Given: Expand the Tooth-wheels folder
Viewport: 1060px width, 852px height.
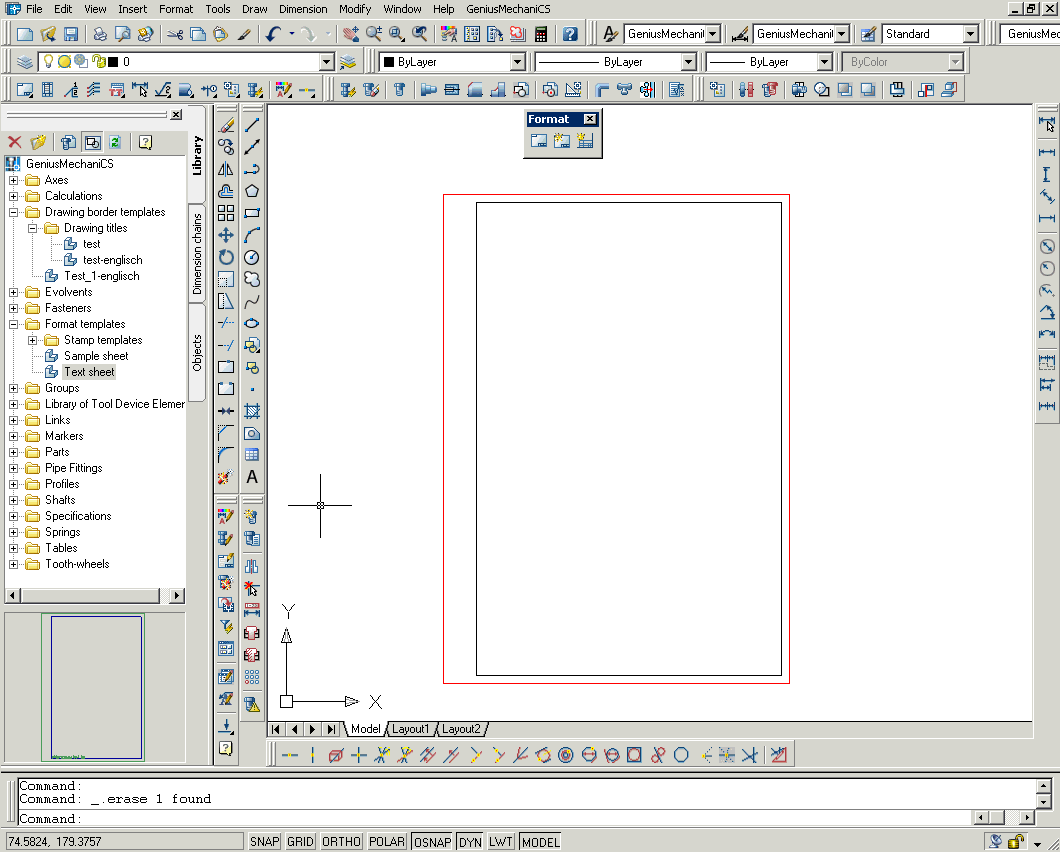Looking at the screenshot, I should 13,564.
